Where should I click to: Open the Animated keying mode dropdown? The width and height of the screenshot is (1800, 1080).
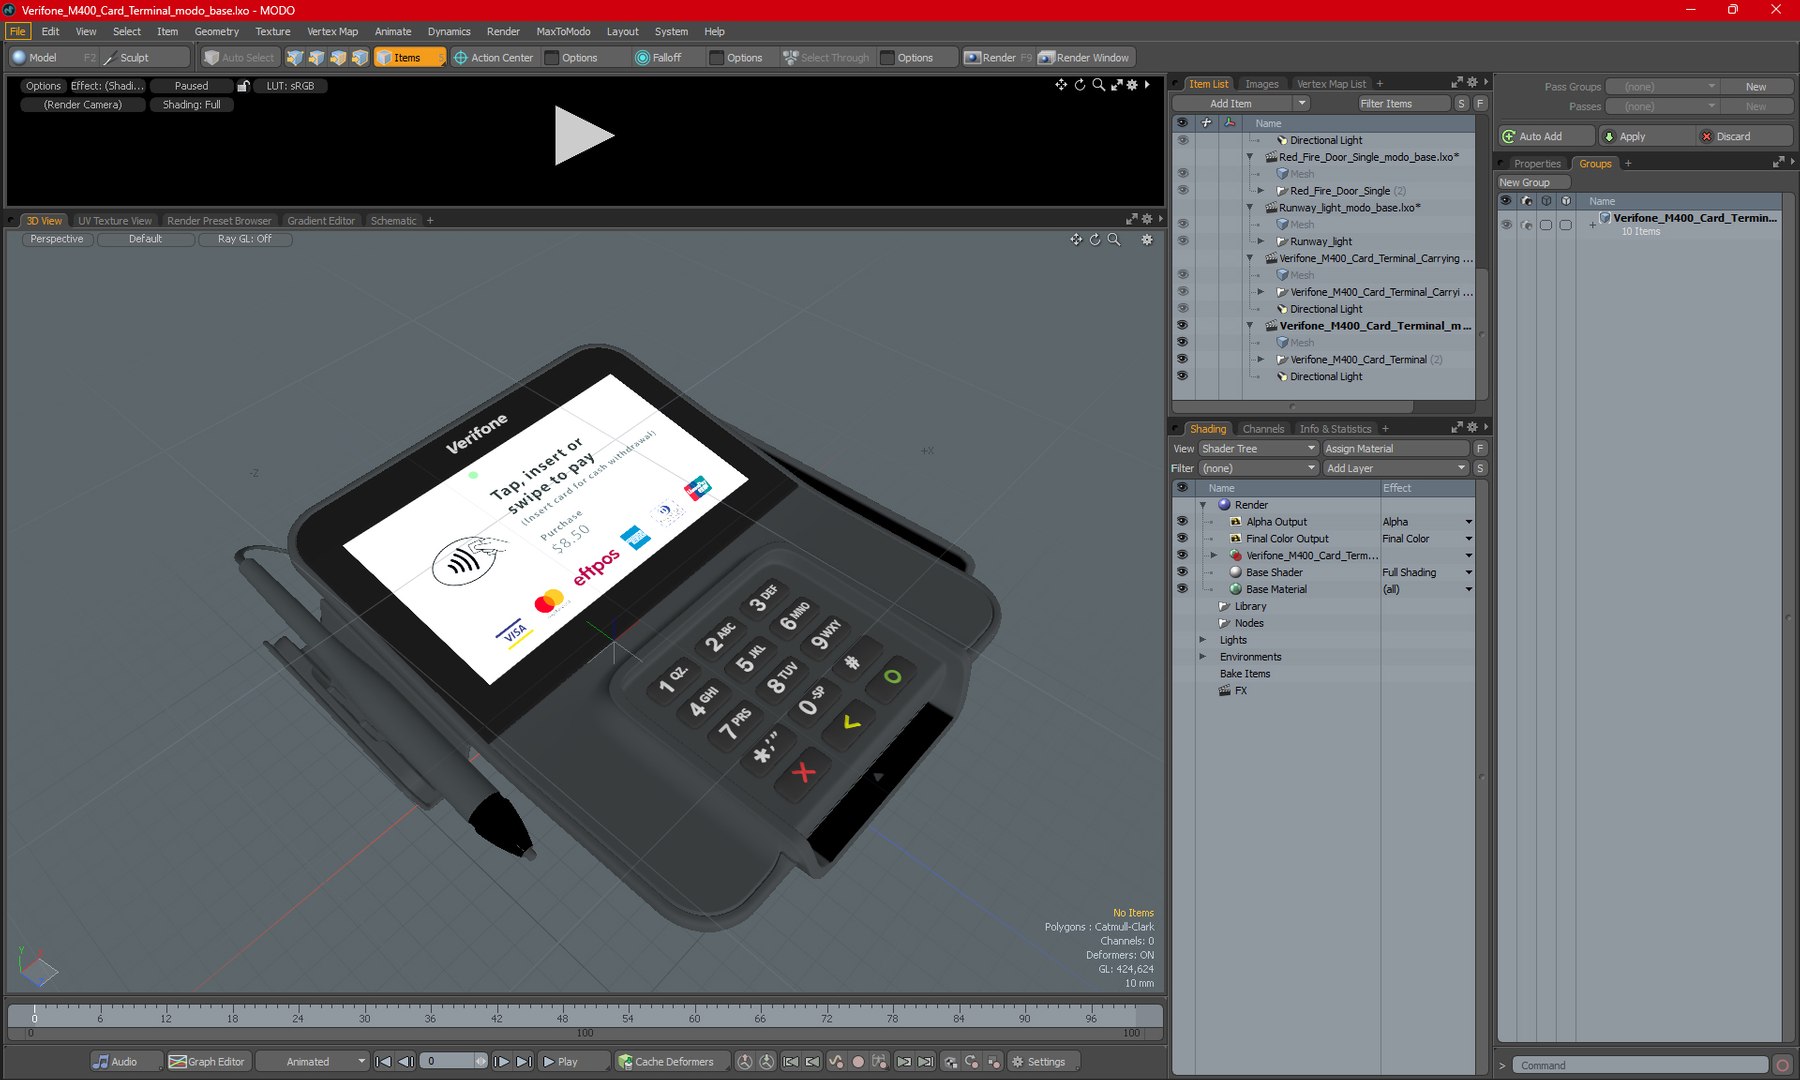tap(312, 1061)
